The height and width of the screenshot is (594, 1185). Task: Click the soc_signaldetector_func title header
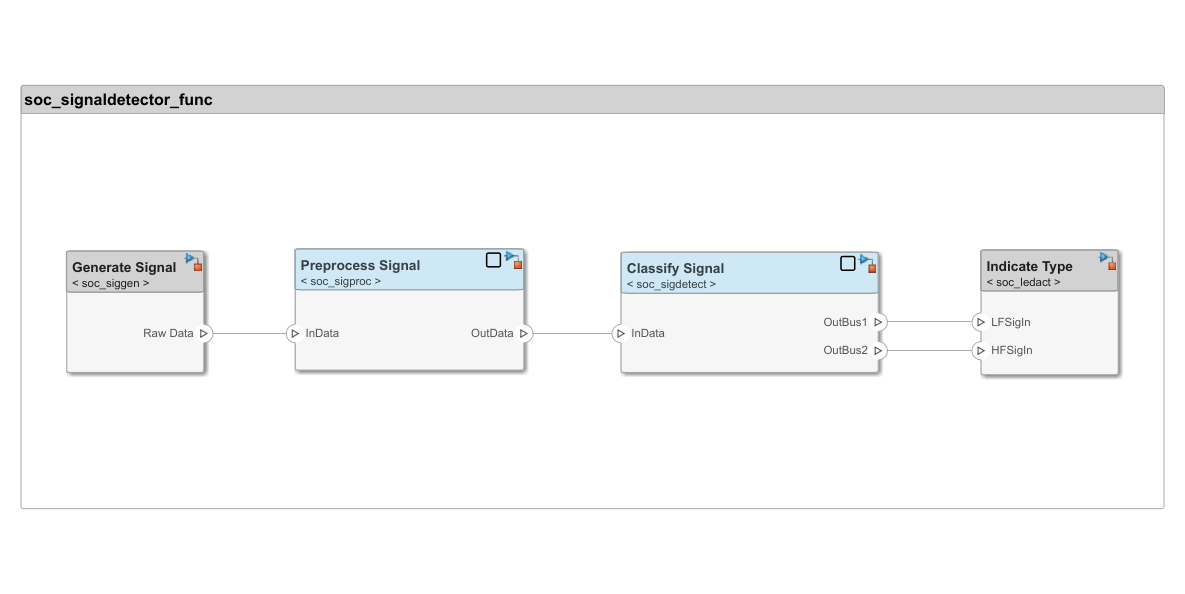(118, 100)
